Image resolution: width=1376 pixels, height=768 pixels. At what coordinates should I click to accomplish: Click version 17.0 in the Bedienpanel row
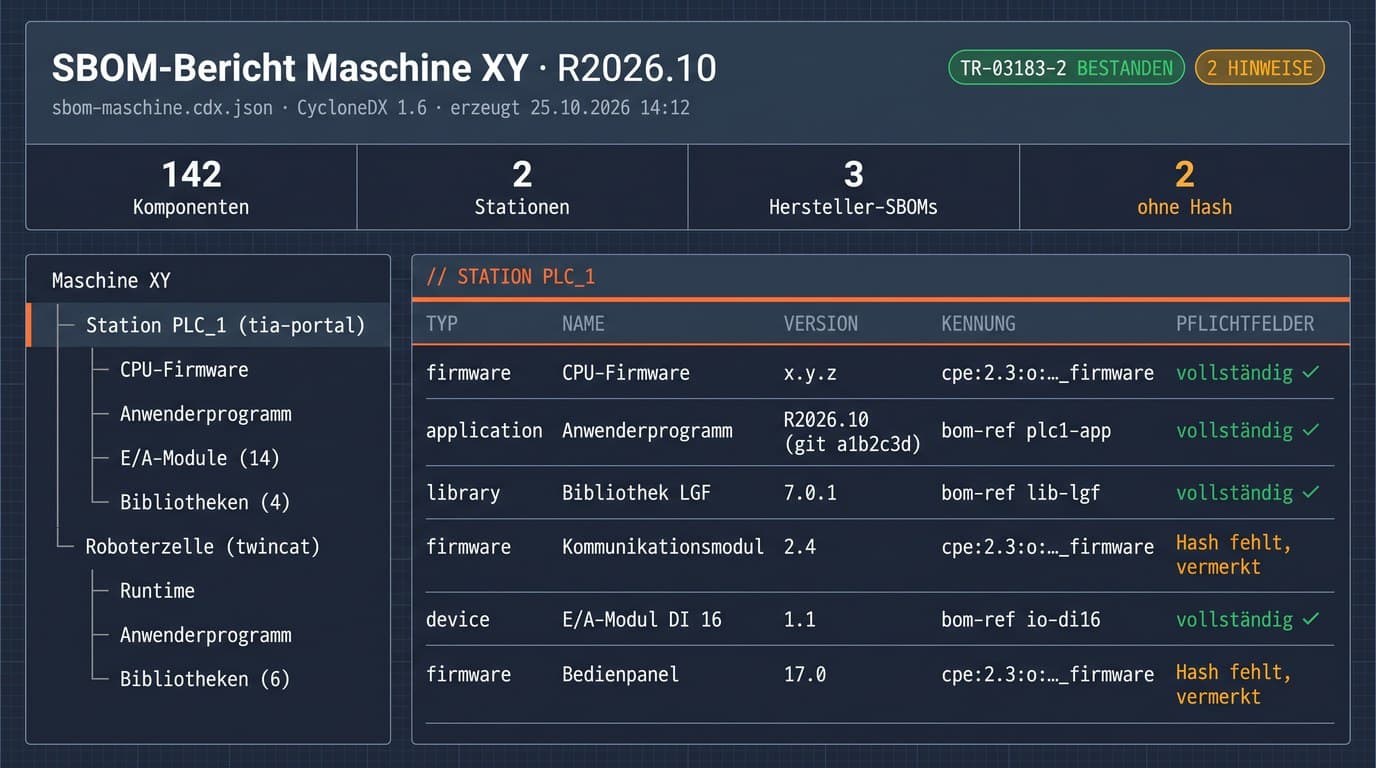coord(805,675)
